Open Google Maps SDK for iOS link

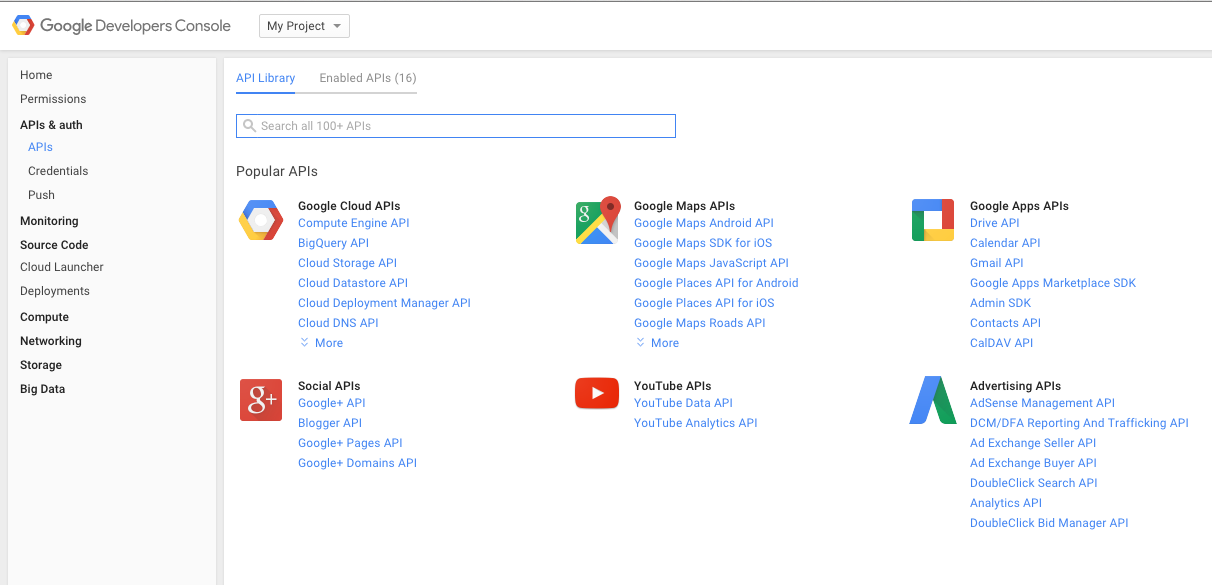(x=703, y=243)
